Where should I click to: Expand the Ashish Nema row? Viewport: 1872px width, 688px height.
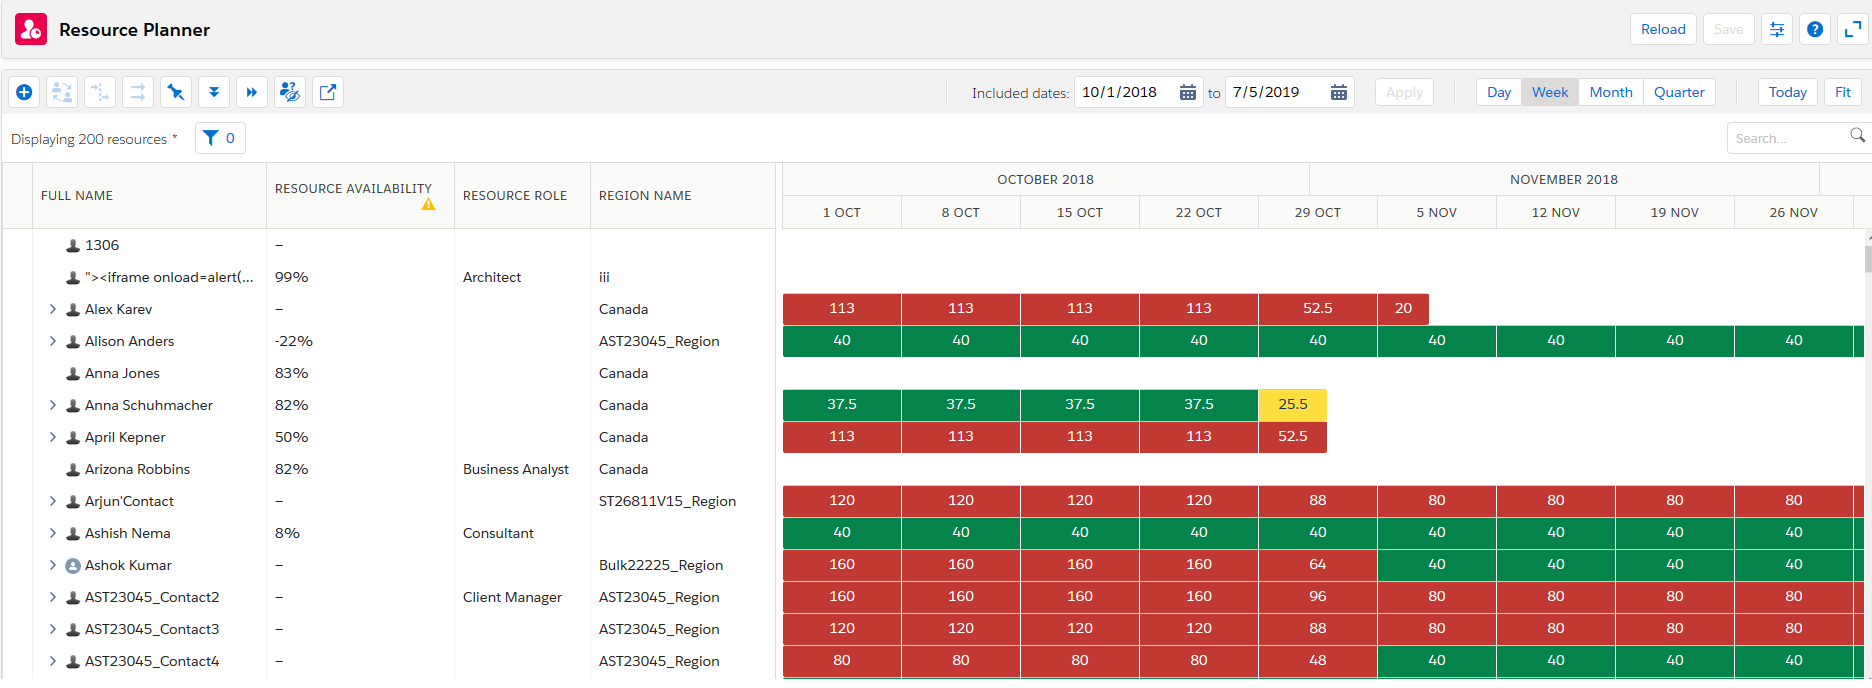coord(53,533)
